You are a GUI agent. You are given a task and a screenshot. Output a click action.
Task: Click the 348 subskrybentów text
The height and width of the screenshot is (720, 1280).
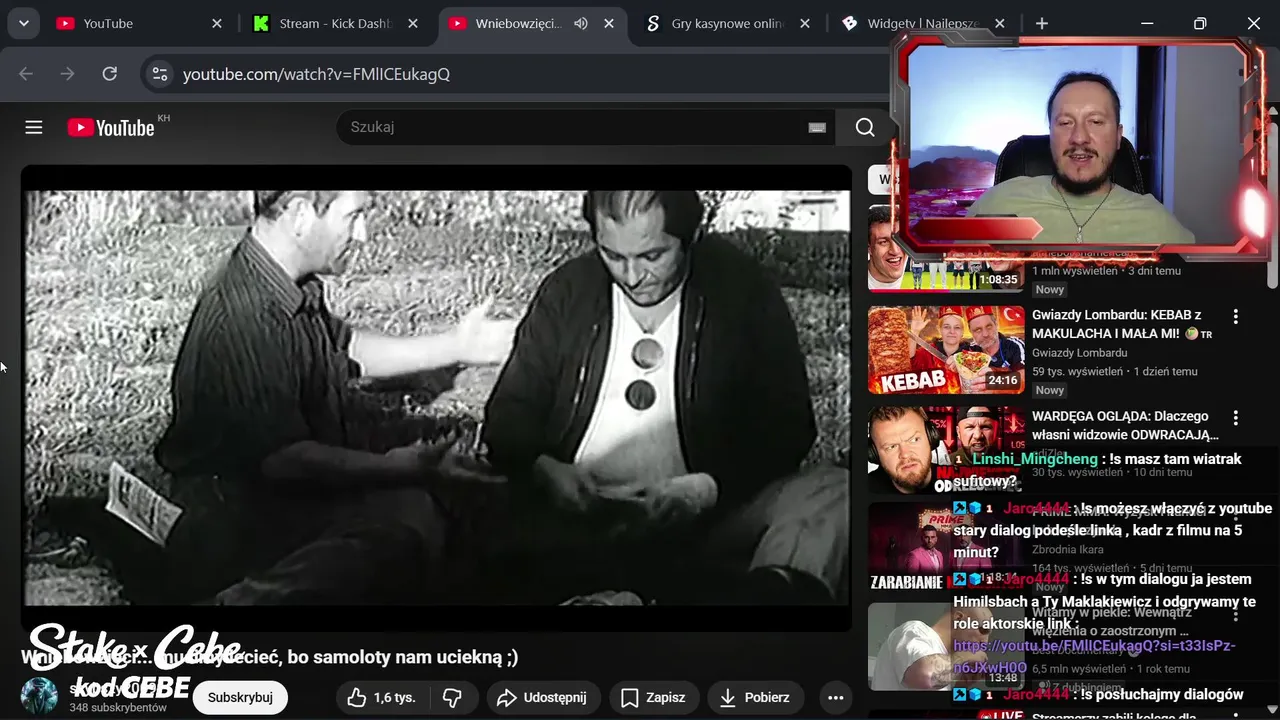click(118, 707)
